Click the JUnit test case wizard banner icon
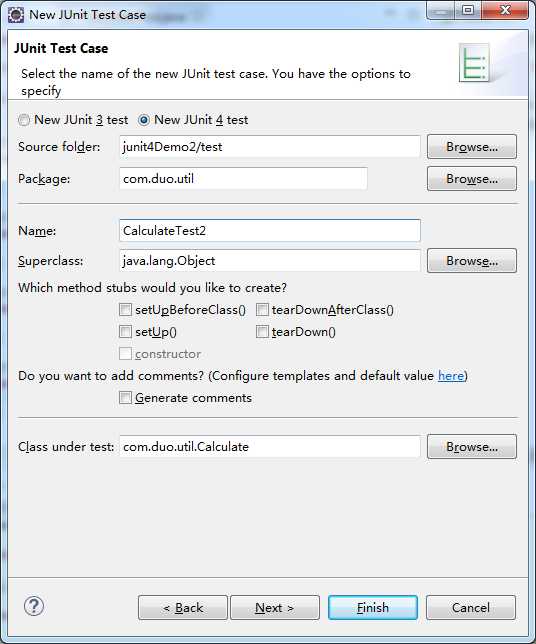 pos(474,63)
